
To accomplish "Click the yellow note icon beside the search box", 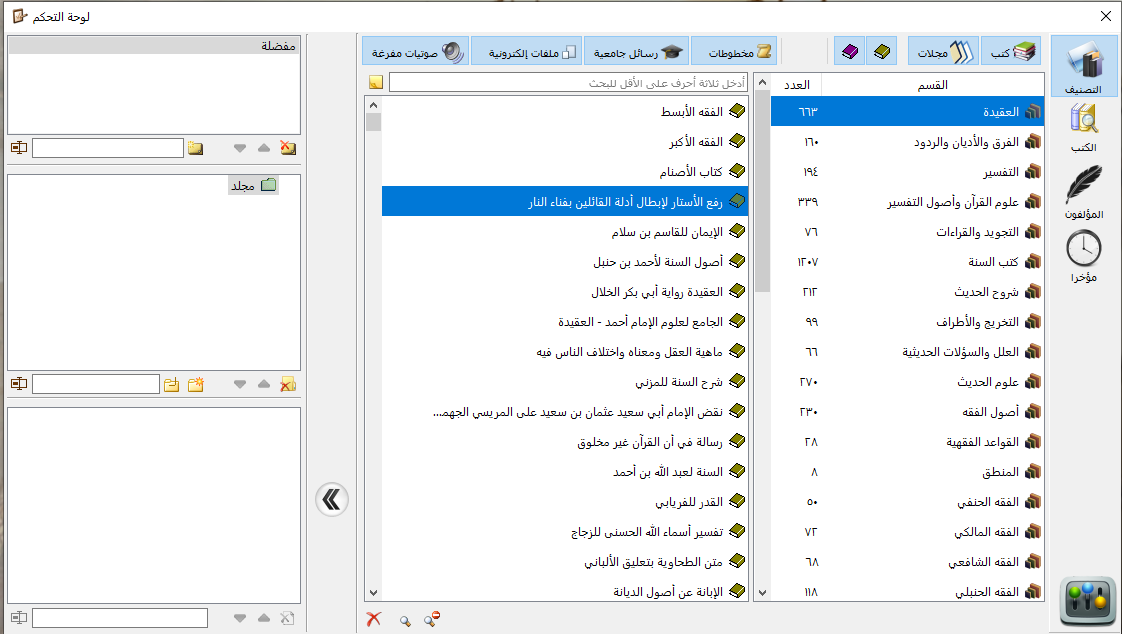I will 375,82.
